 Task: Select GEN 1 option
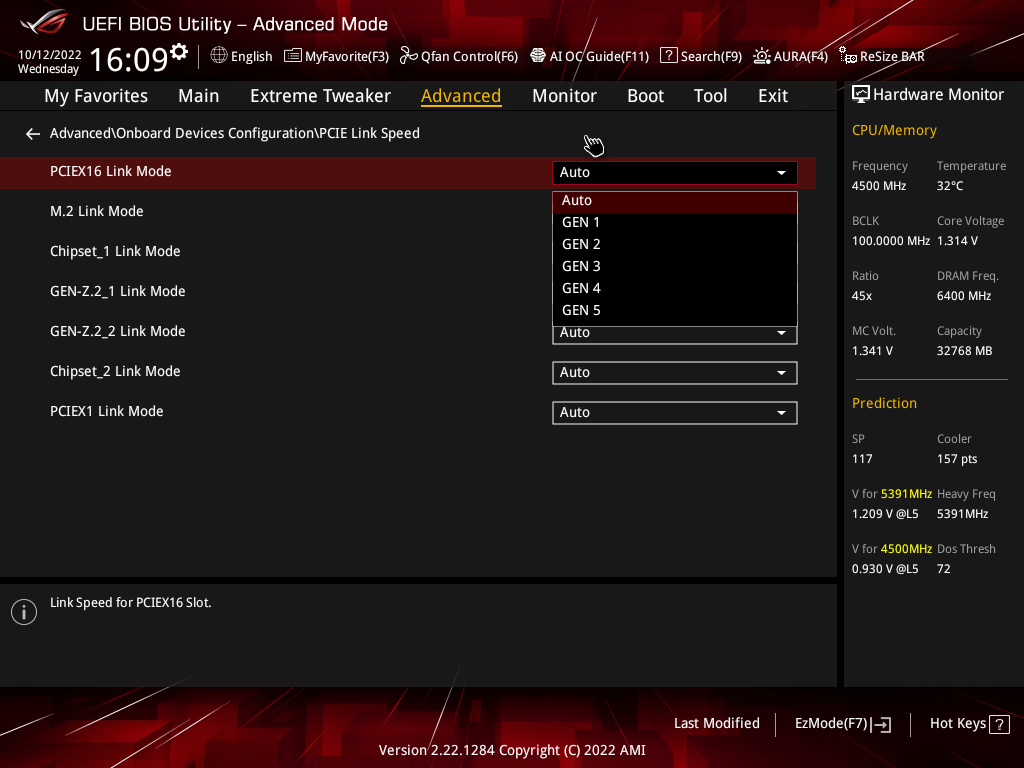(675, 223)
